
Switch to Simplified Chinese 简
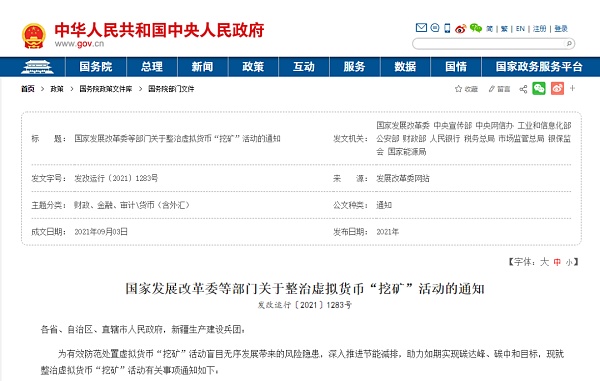pos(489,29)
